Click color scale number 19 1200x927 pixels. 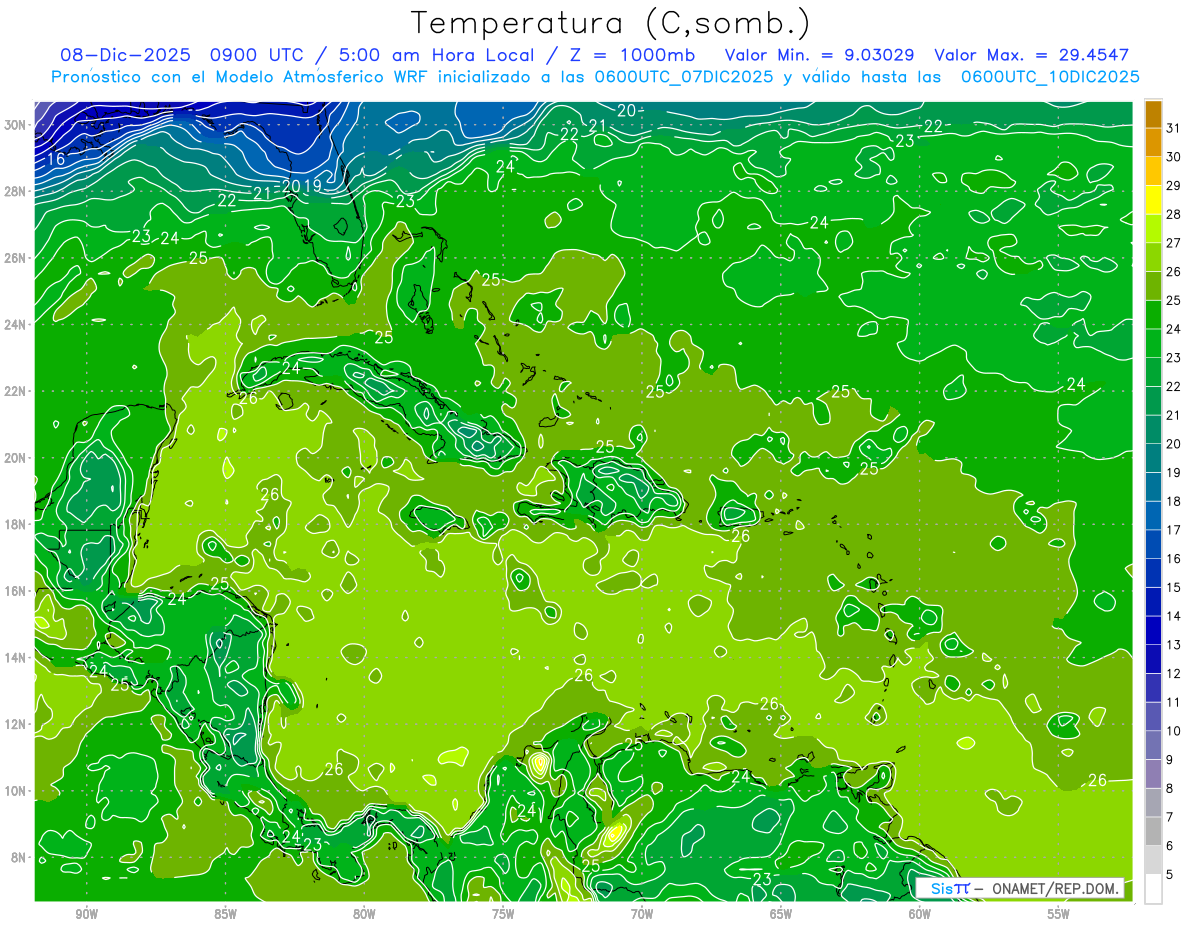coord(1174,472)
